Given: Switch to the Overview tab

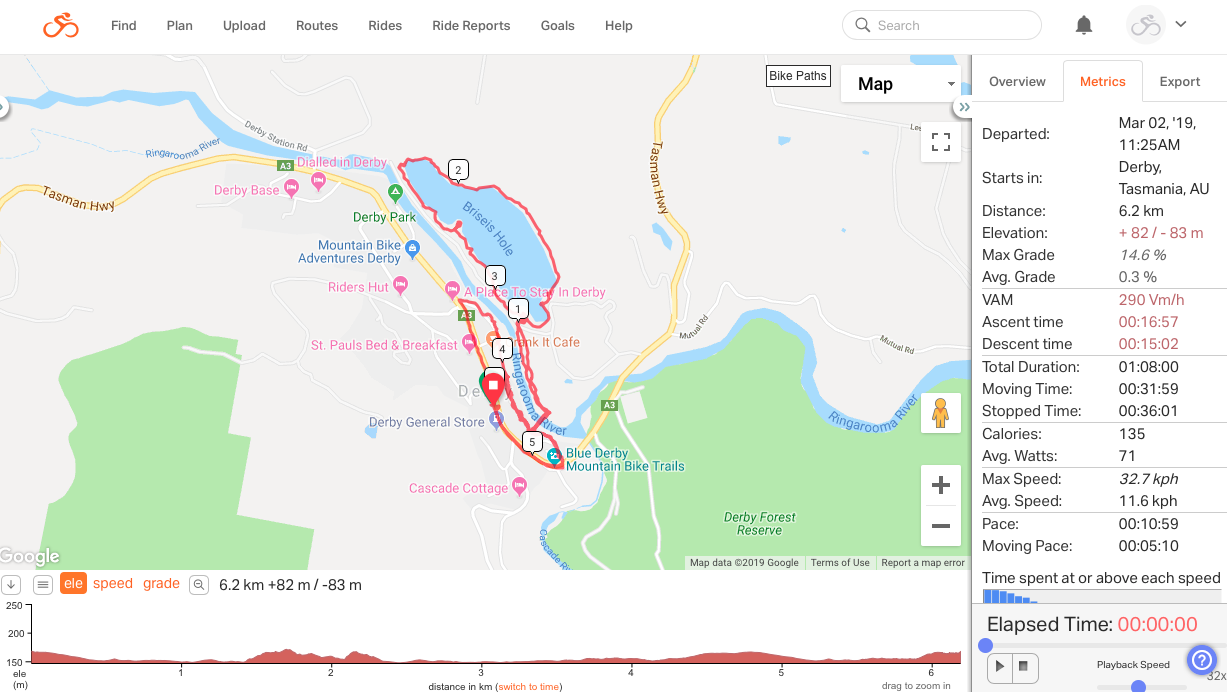Looking at the screenshot, I should pos(1017,82).
